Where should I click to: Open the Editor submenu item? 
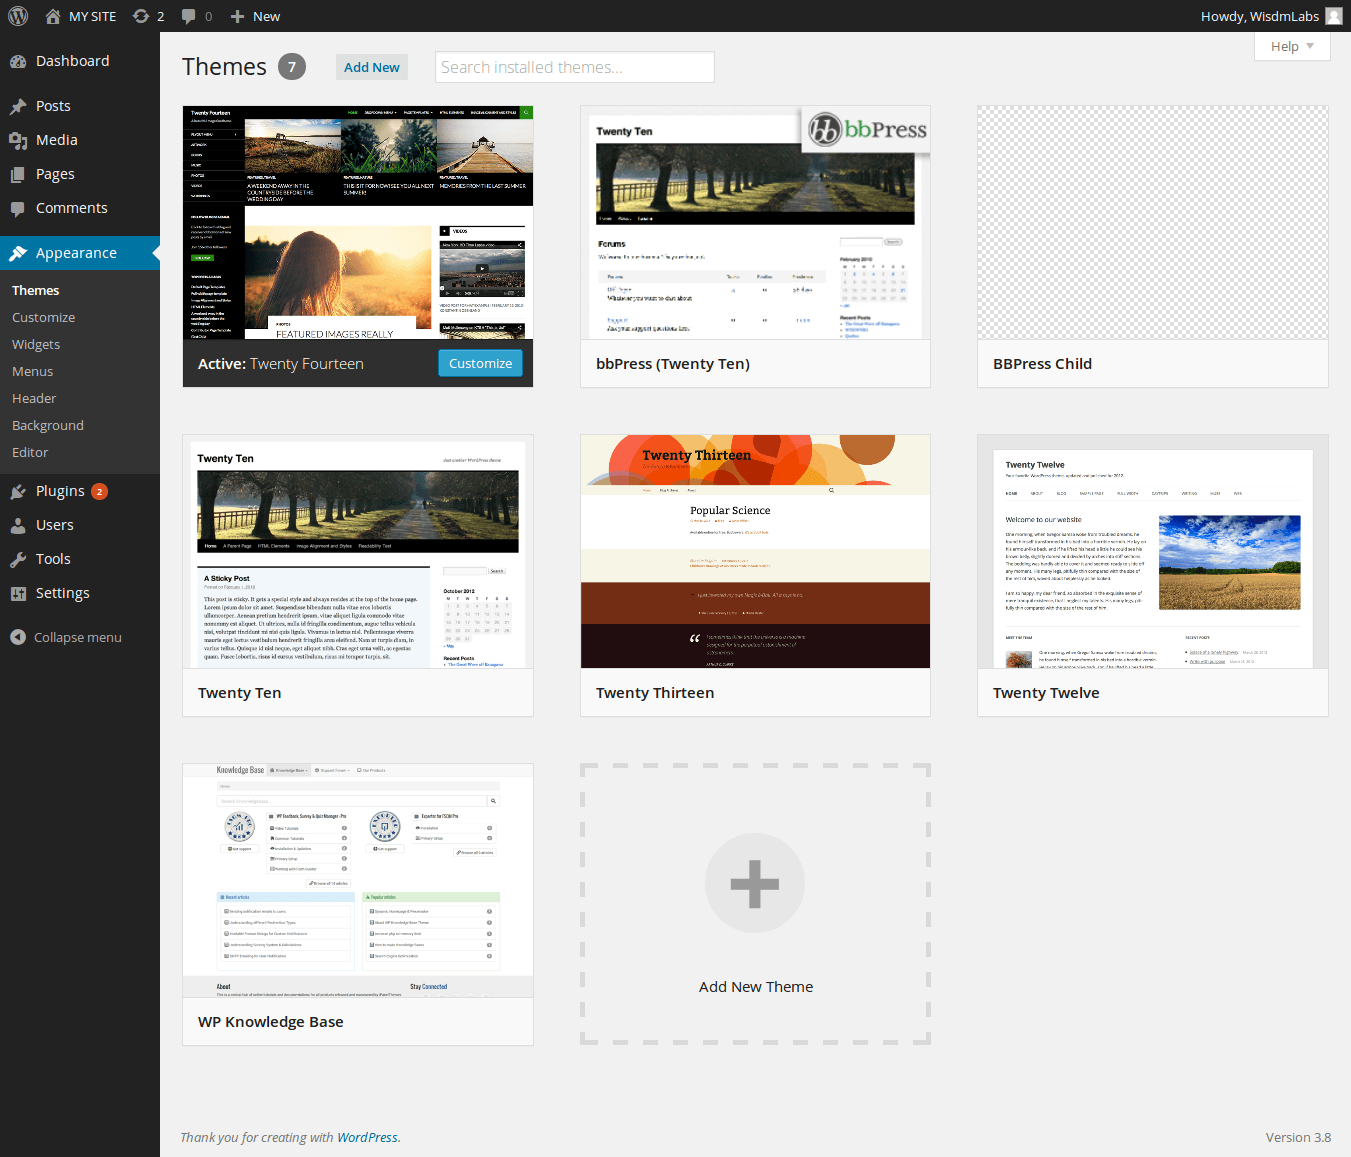coord(30,452)
